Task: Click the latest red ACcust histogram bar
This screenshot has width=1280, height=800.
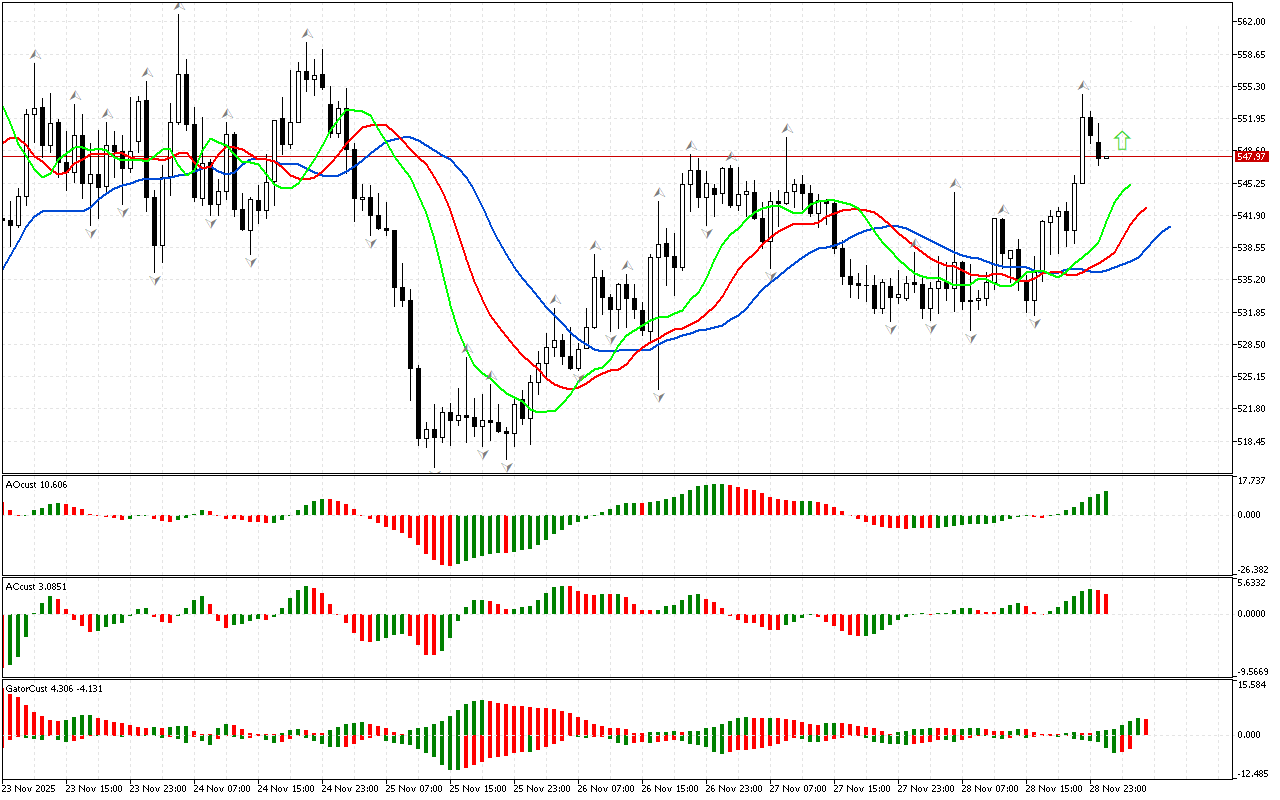Action: click(1106, 603)
